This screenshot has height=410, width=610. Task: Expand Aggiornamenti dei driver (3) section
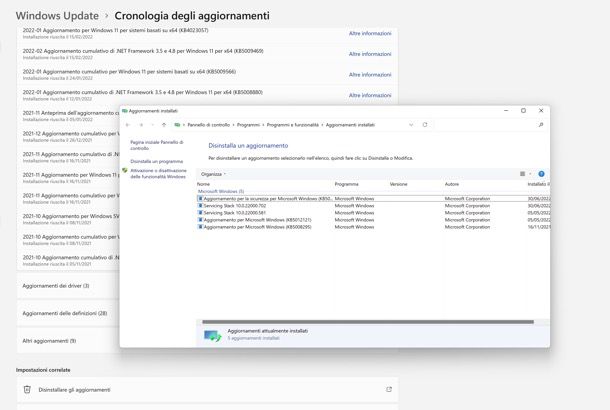(68, 286)
